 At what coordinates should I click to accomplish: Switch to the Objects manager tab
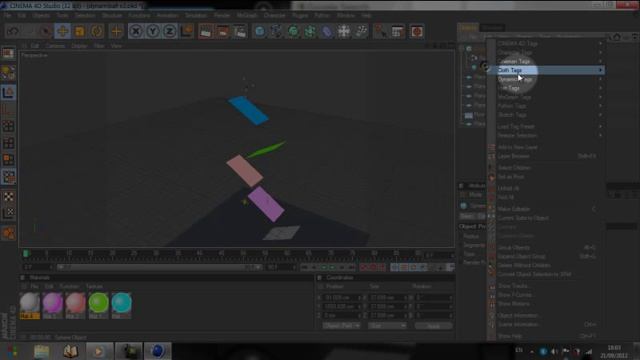click(x=468, y=27)
